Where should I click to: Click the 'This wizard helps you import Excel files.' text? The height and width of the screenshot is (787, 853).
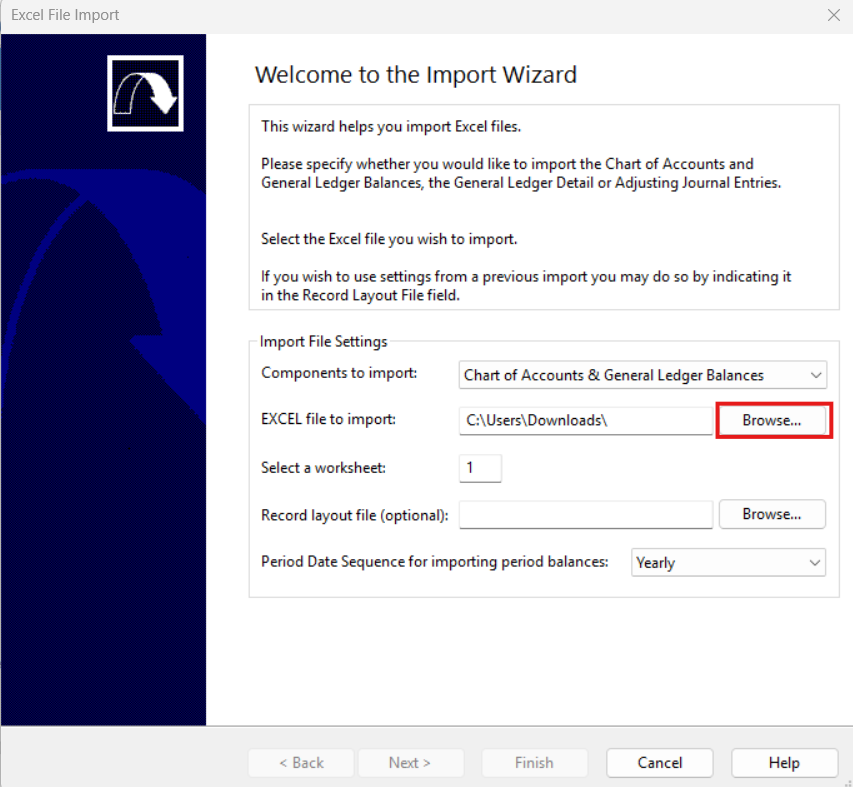(391, 126)
